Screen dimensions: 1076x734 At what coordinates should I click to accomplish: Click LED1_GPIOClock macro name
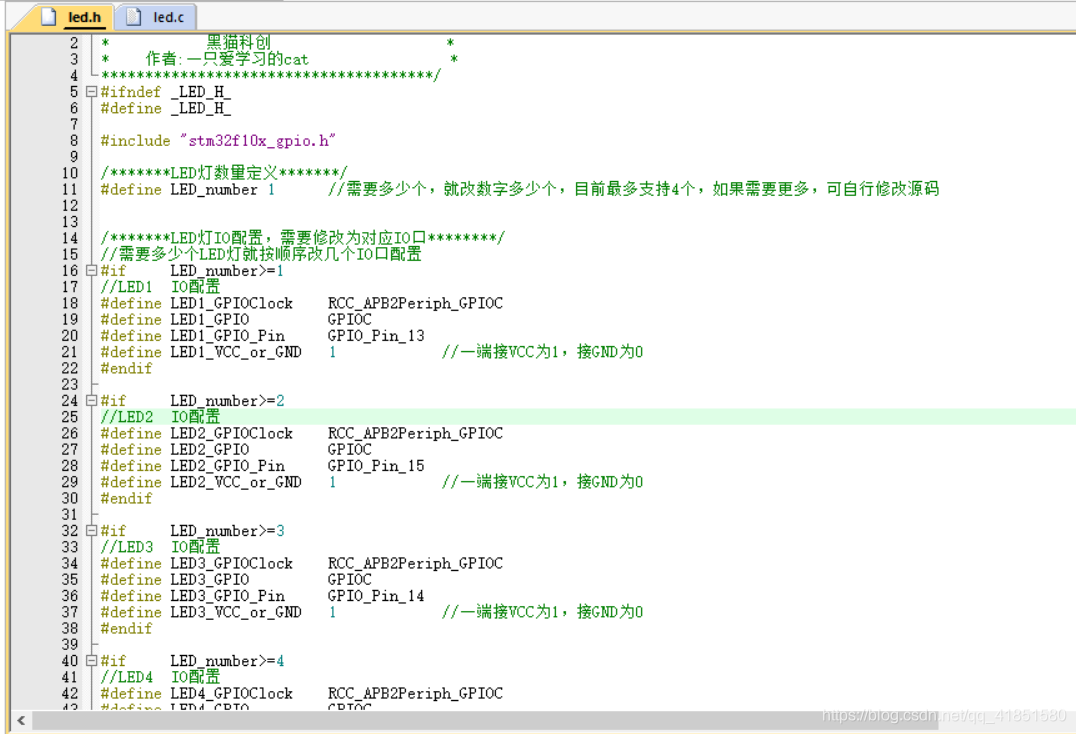pyautogui.click(x=232, y=303)
